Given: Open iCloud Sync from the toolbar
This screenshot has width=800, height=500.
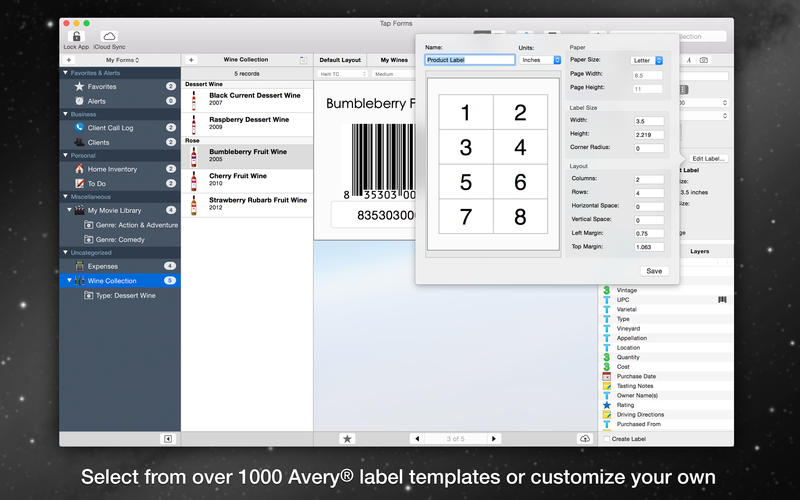Looking at the screenshot, I should click(109, 37).
